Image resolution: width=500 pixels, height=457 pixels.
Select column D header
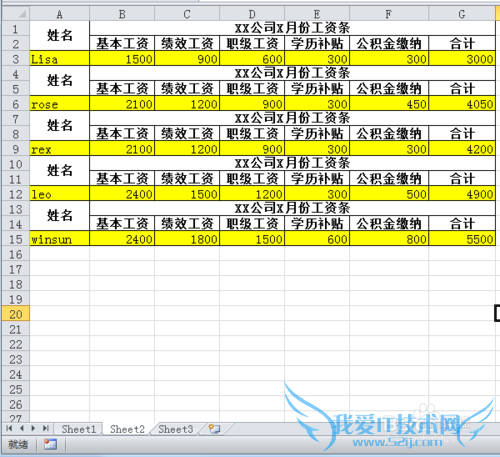coord(252,14)
